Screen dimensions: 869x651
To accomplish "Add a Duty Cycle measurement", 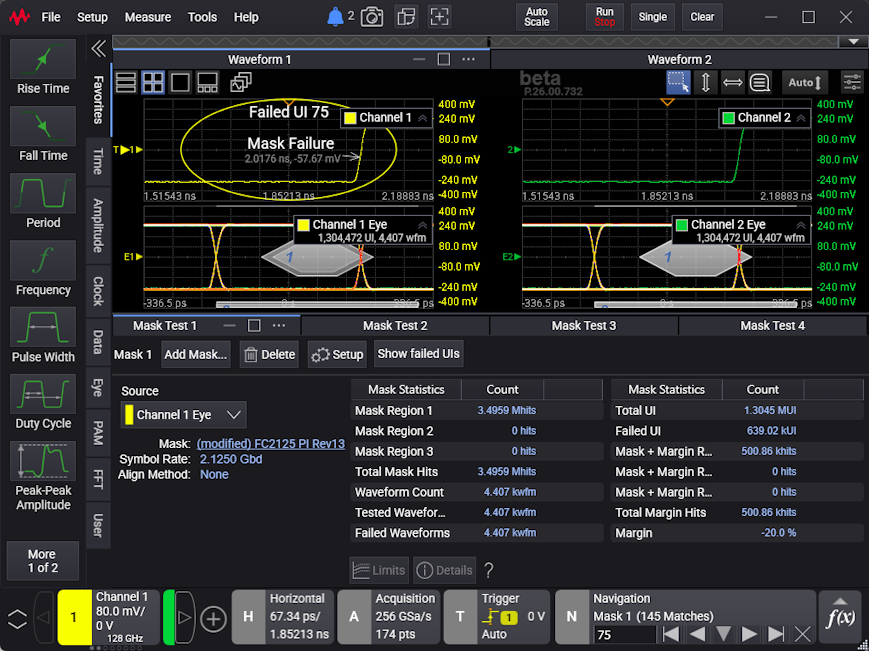I will point(43,395).
